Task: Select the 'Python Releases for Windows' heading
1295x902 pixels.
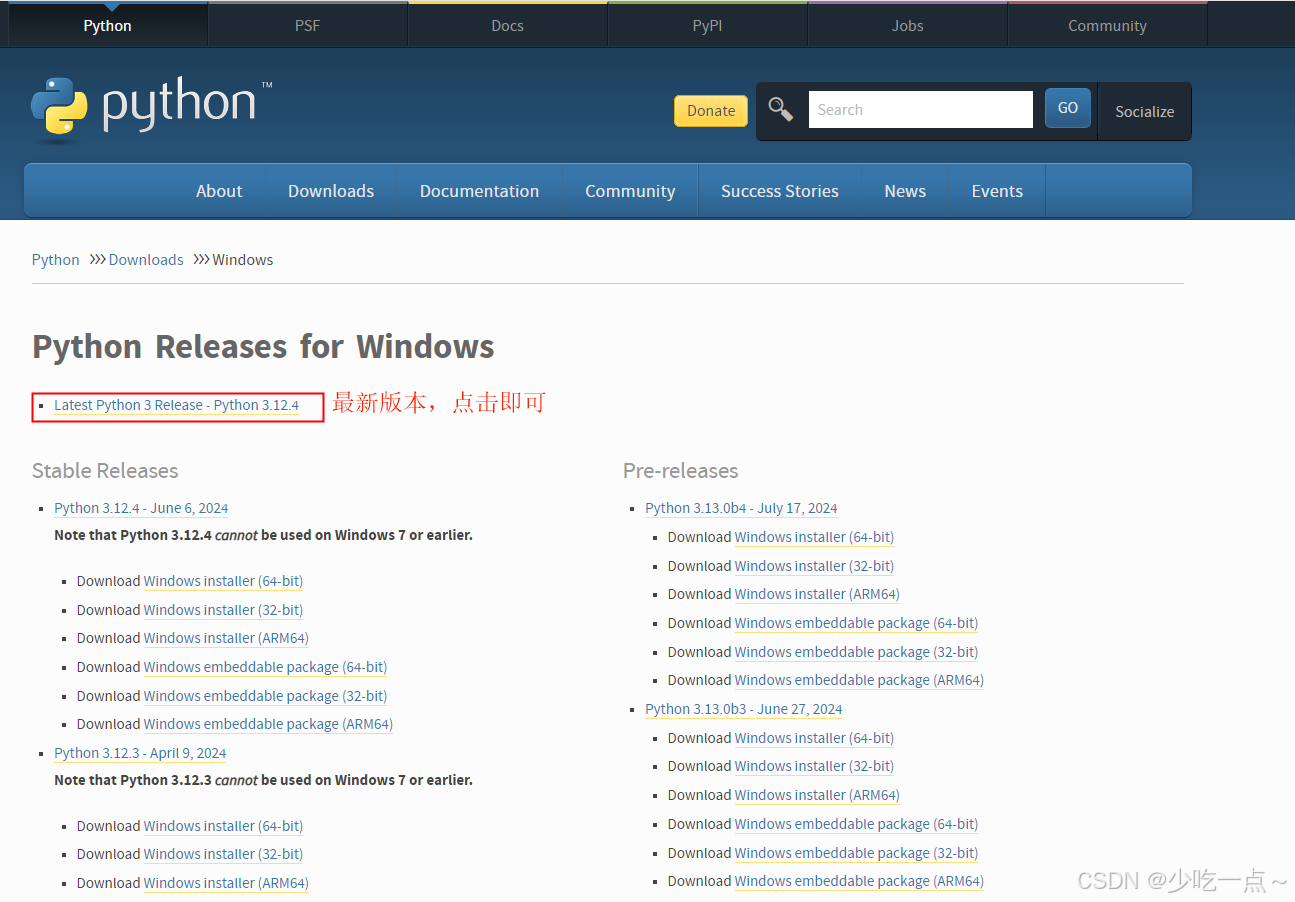Action: click(263, 347)
